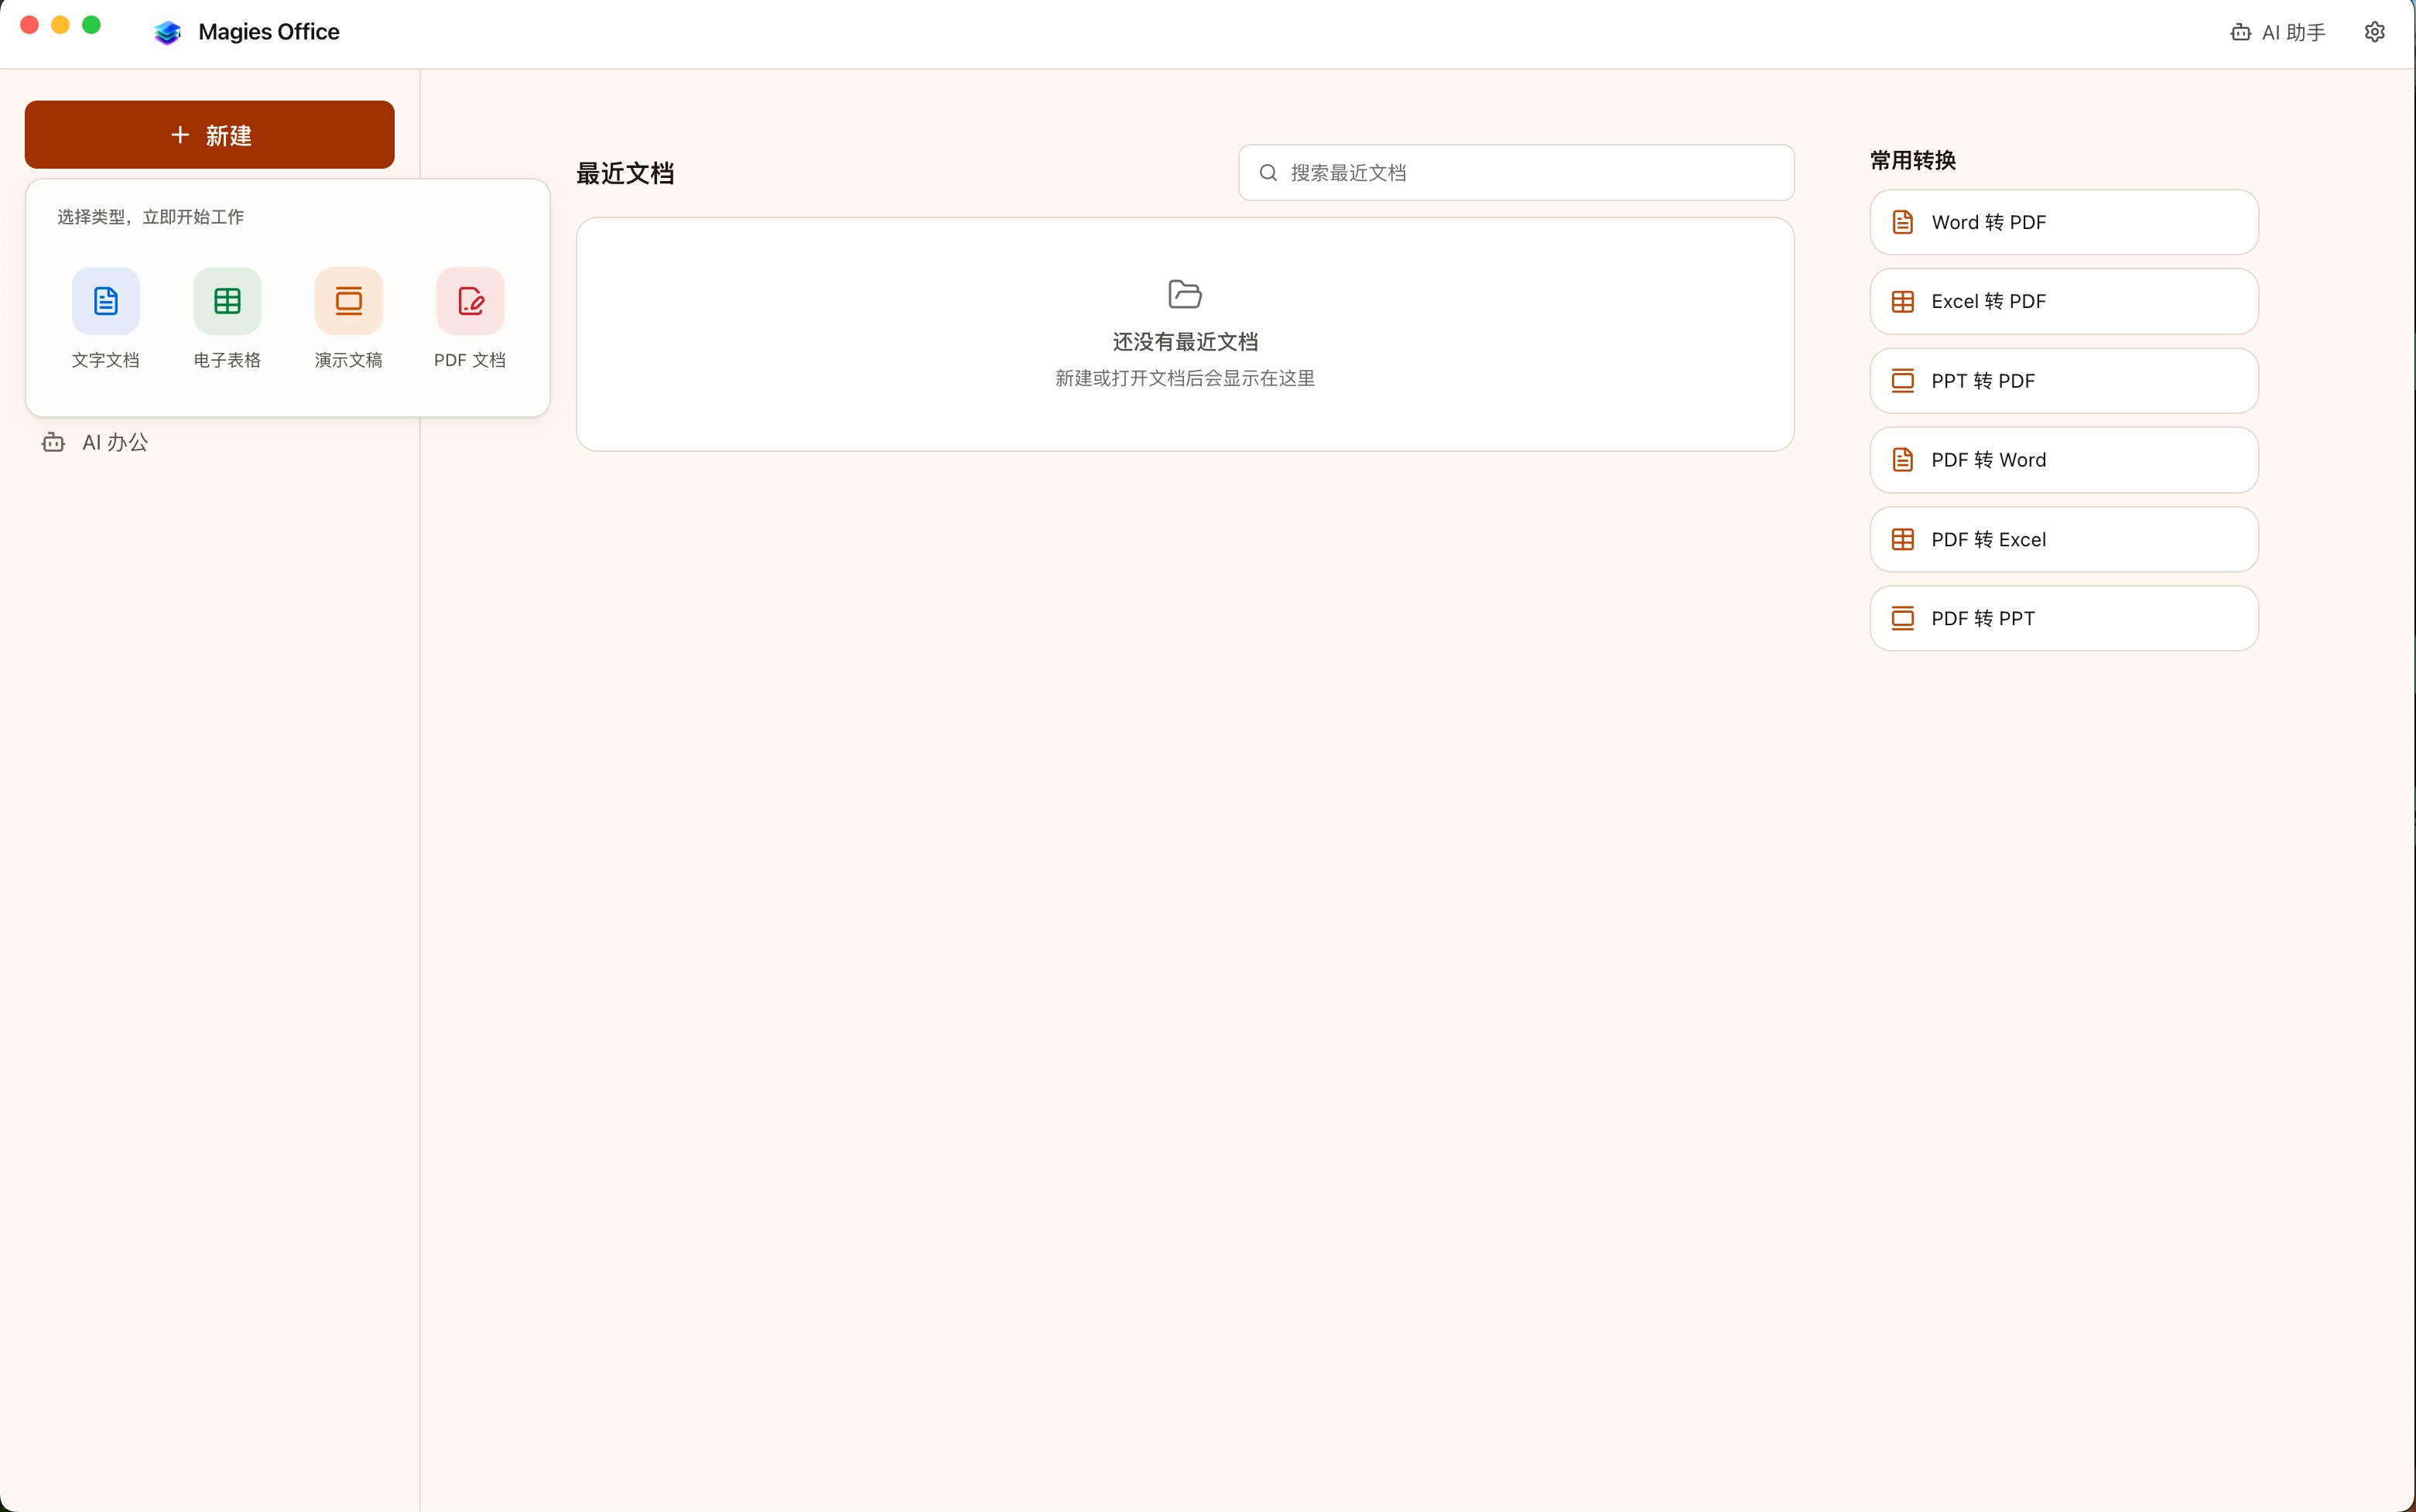The height and width of the screenshot is (1512, 2416).
Task: Open settings via the gear icon
Action: (x=2375, y=32)
